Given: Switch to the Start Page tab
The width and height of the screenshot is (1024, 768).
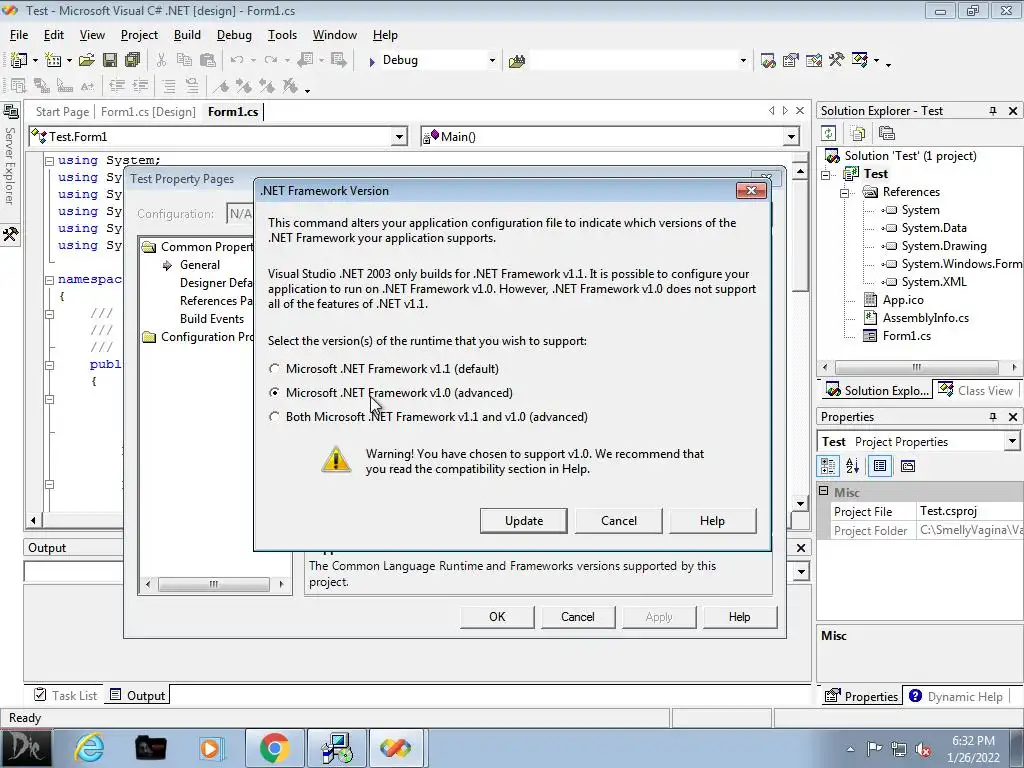Looking at the screenshot, I should [x=62, y=112].
